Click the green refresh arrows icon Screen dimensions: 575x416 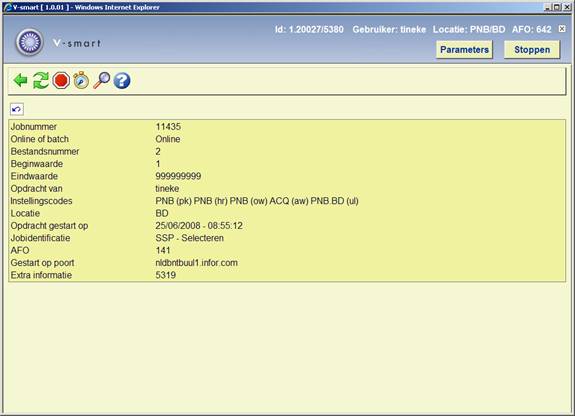click(41, 80)
